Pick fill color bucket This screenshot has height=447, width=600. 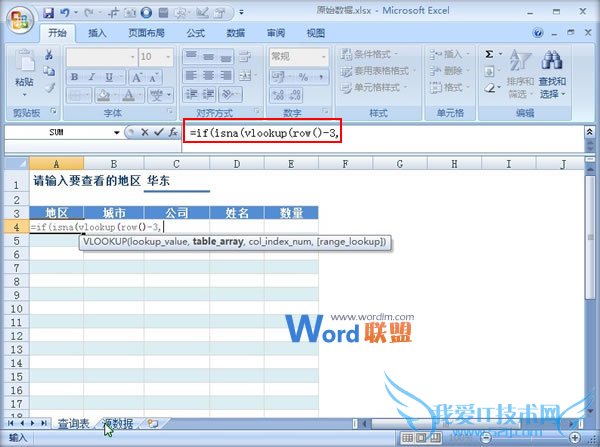point(103,95)
